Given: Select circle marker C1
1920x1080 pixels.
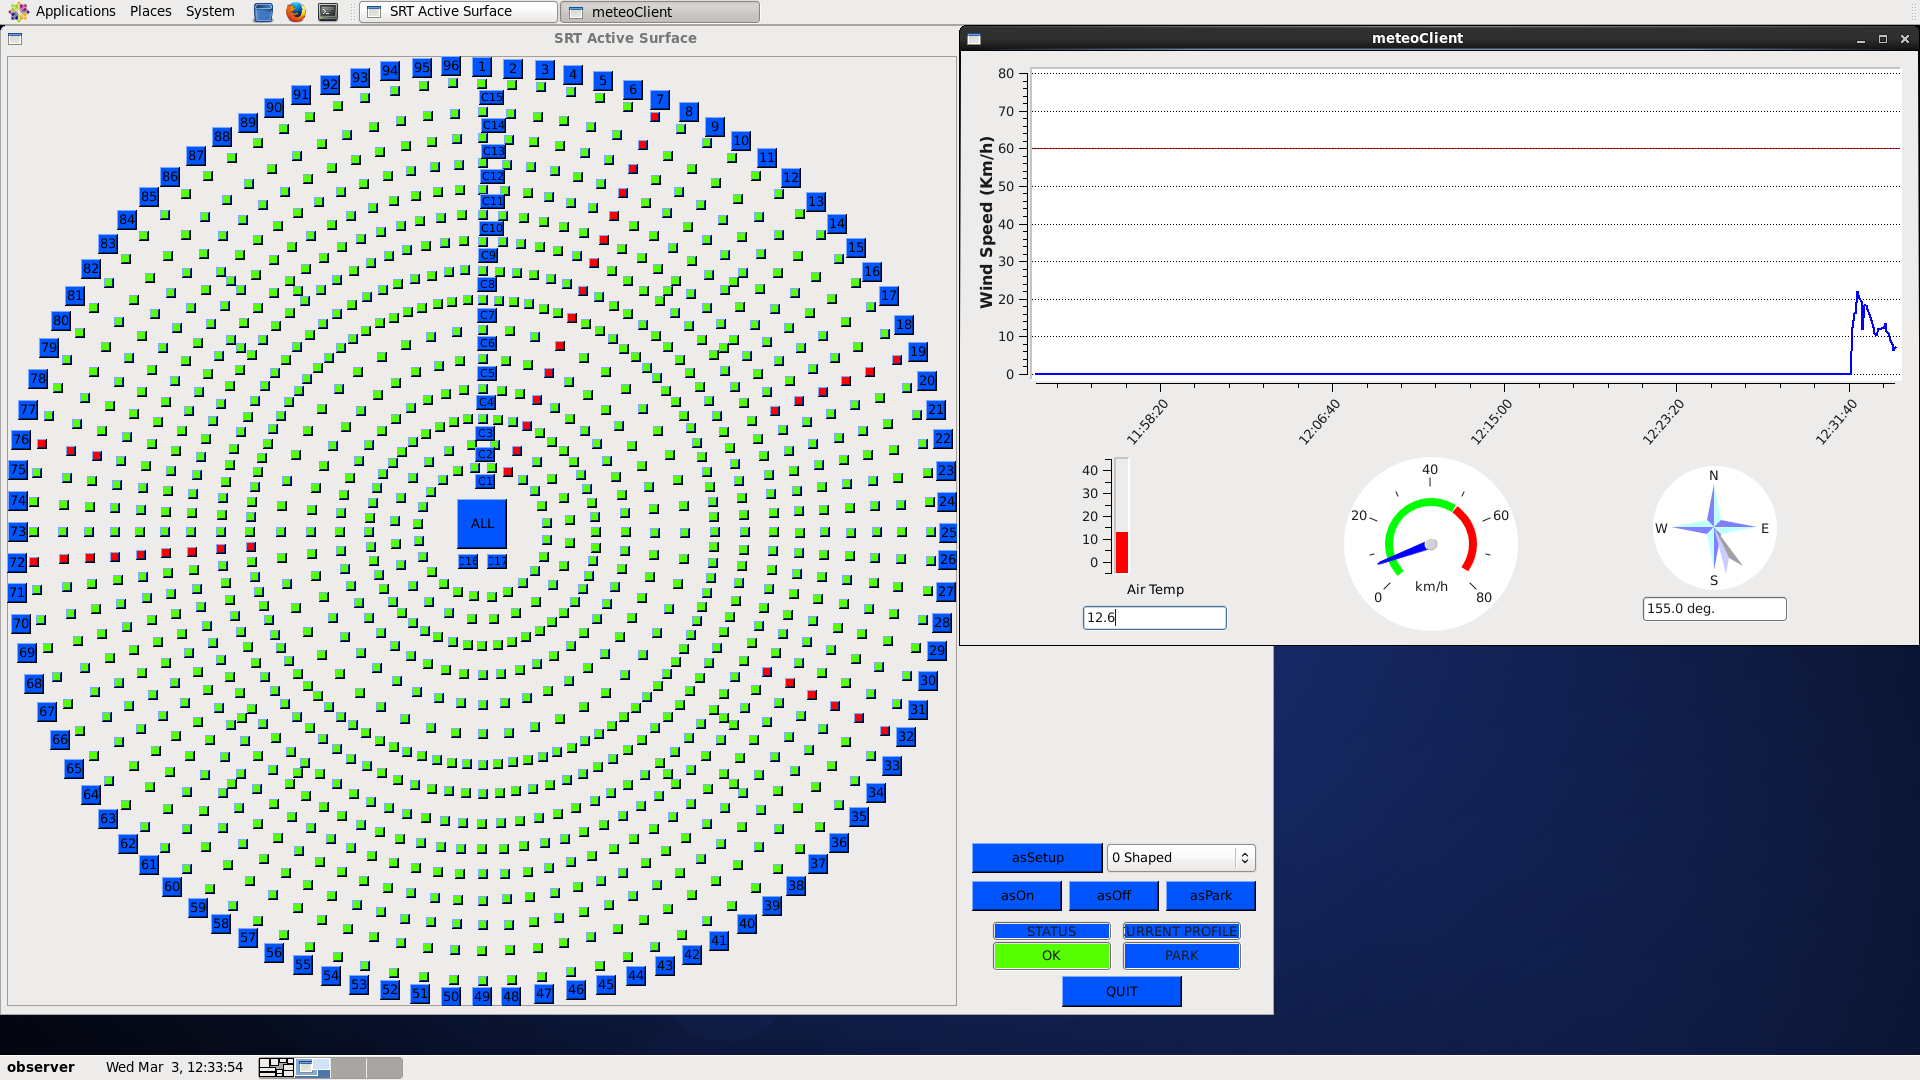Looking at the screenshot, I should [485, 481].
